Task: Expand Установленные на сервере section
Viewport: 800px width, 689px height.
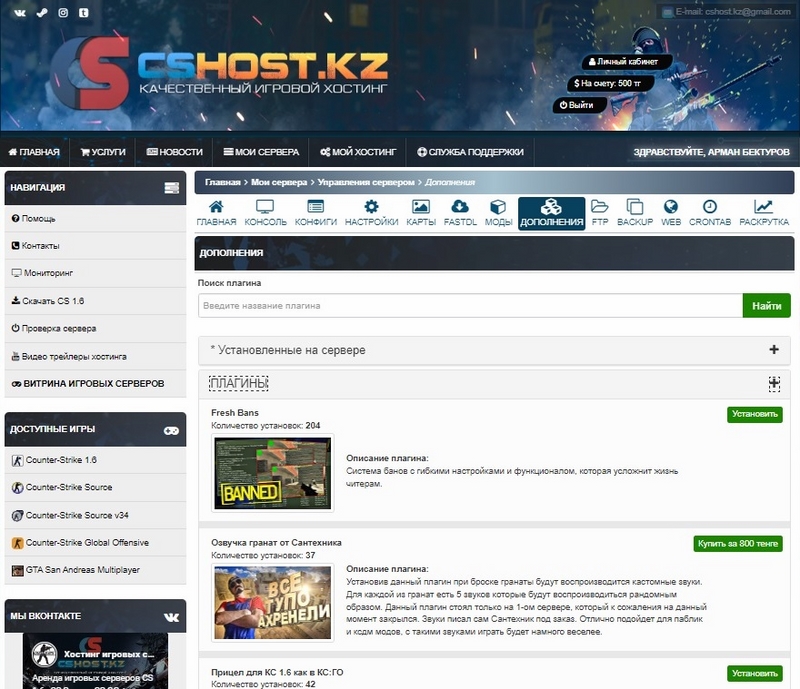Action: click(494, 350)
